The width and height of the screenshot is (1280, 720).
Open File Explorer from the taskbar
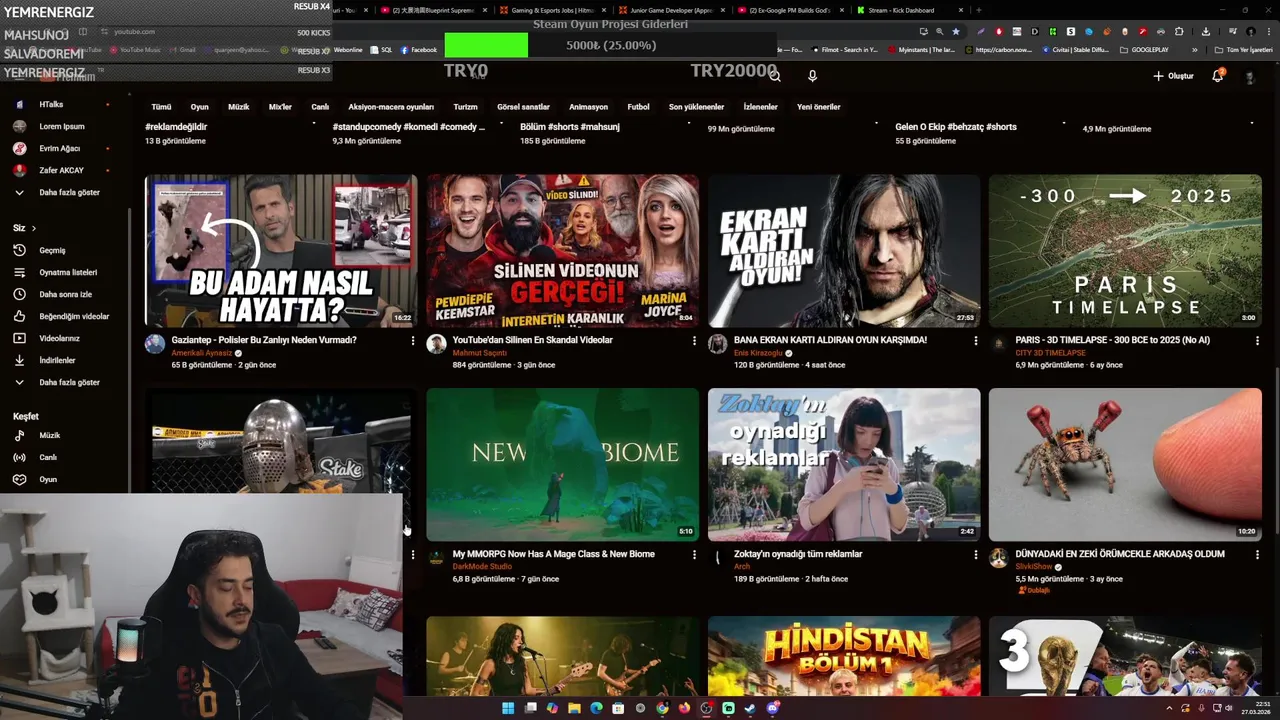pyautogui.click(x=574, y=708)
